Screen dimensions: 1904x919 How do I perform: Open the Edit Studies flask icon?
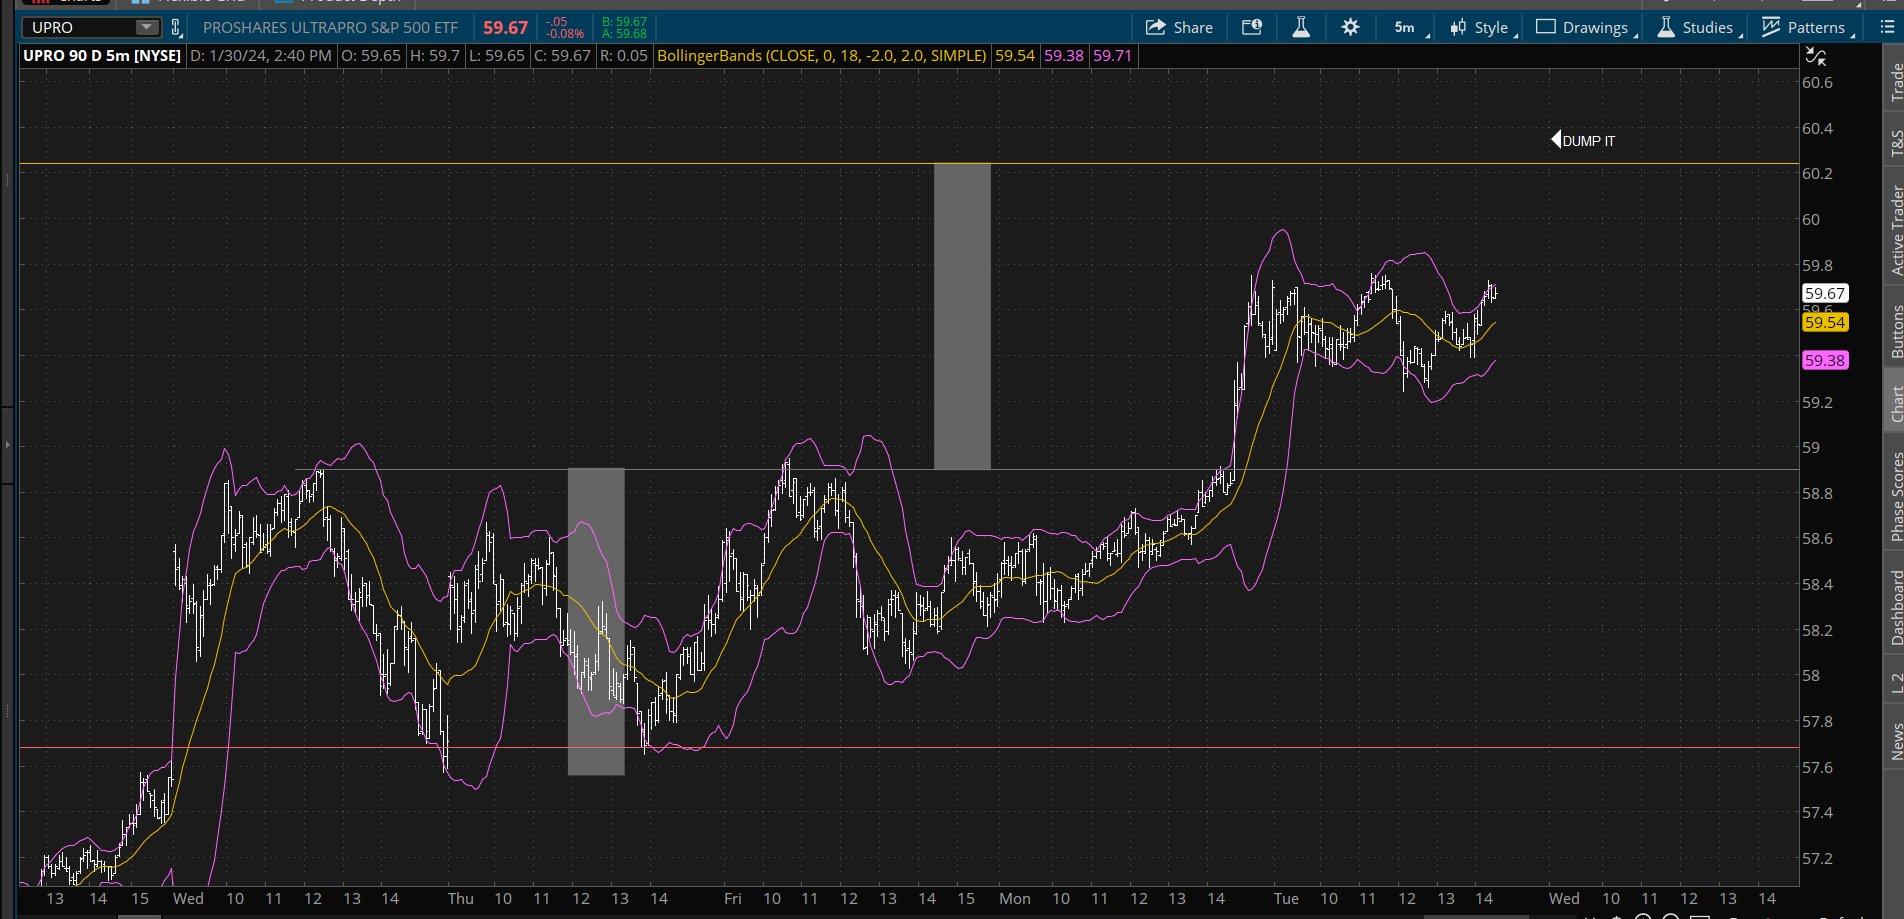click(1301, 27)
